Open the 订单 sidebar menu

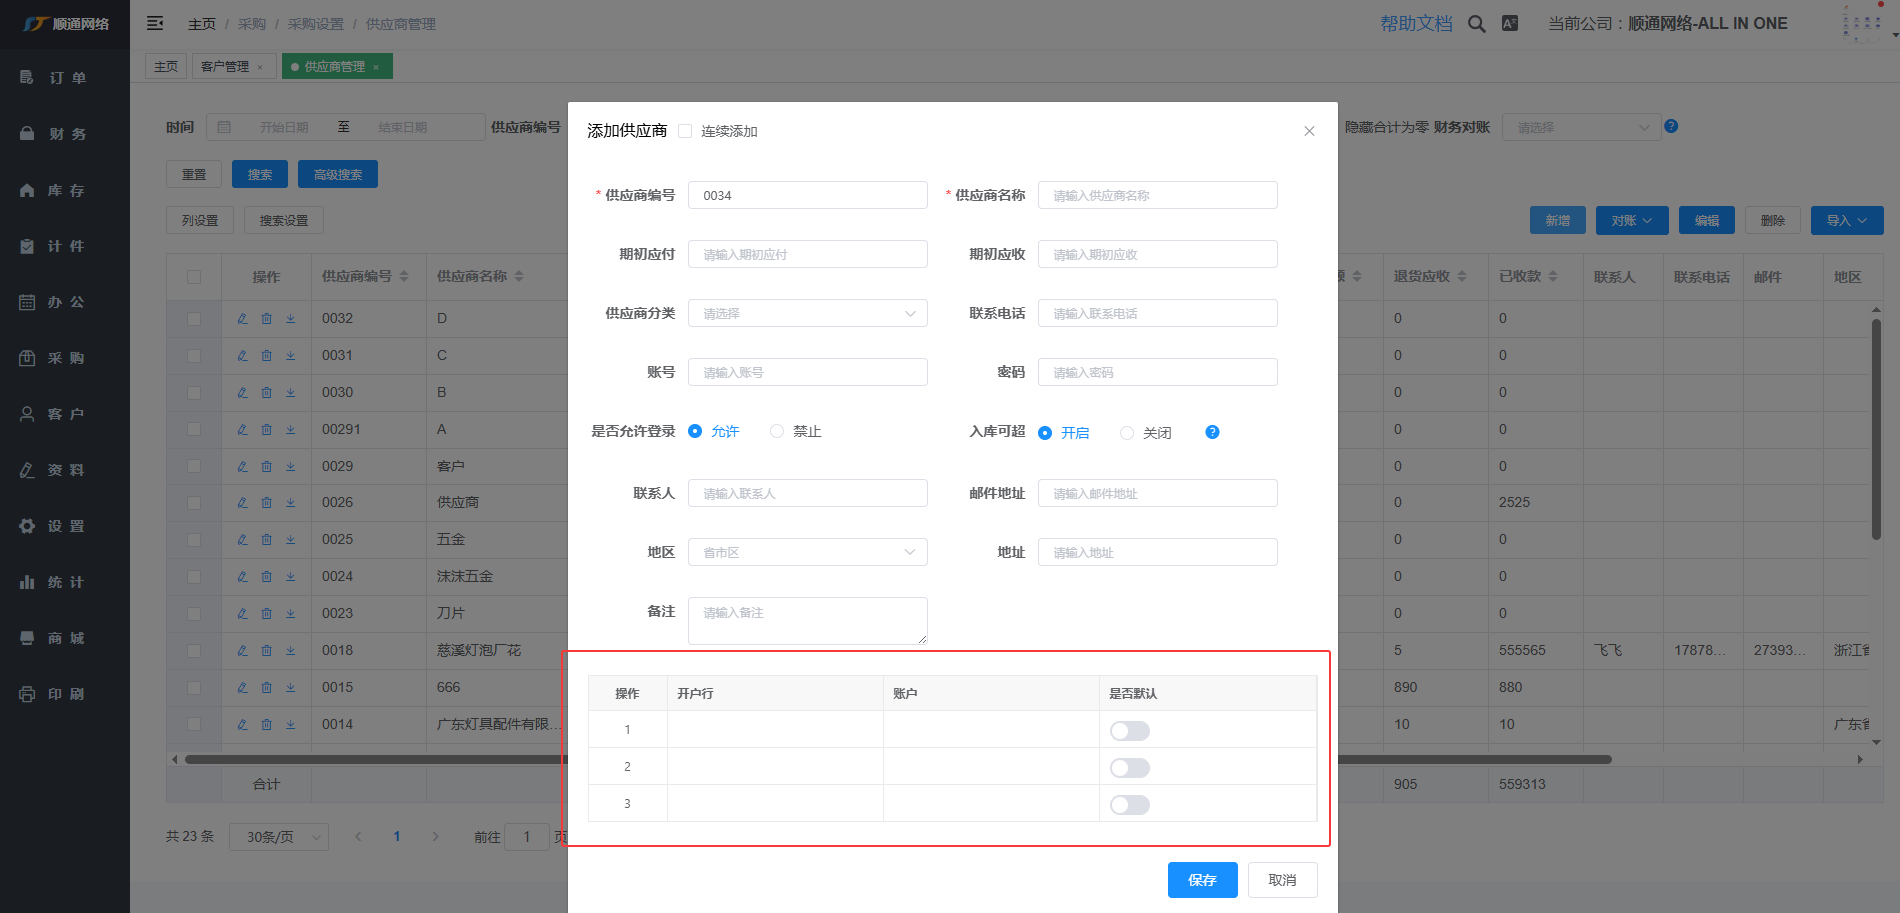tap(65, 78)
